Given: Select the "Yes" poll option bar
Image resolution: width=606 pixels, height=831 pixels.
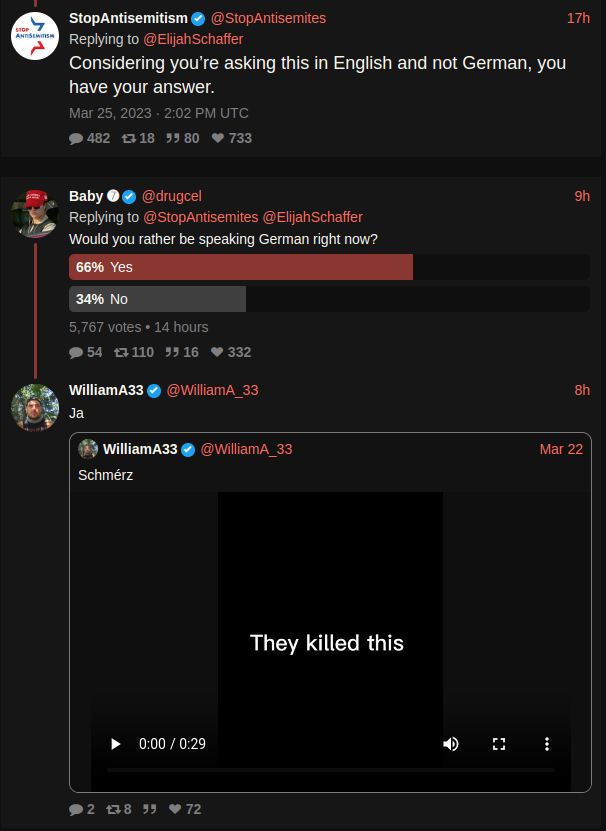Looking at the screenshot, I should click(x=241, y=267).
